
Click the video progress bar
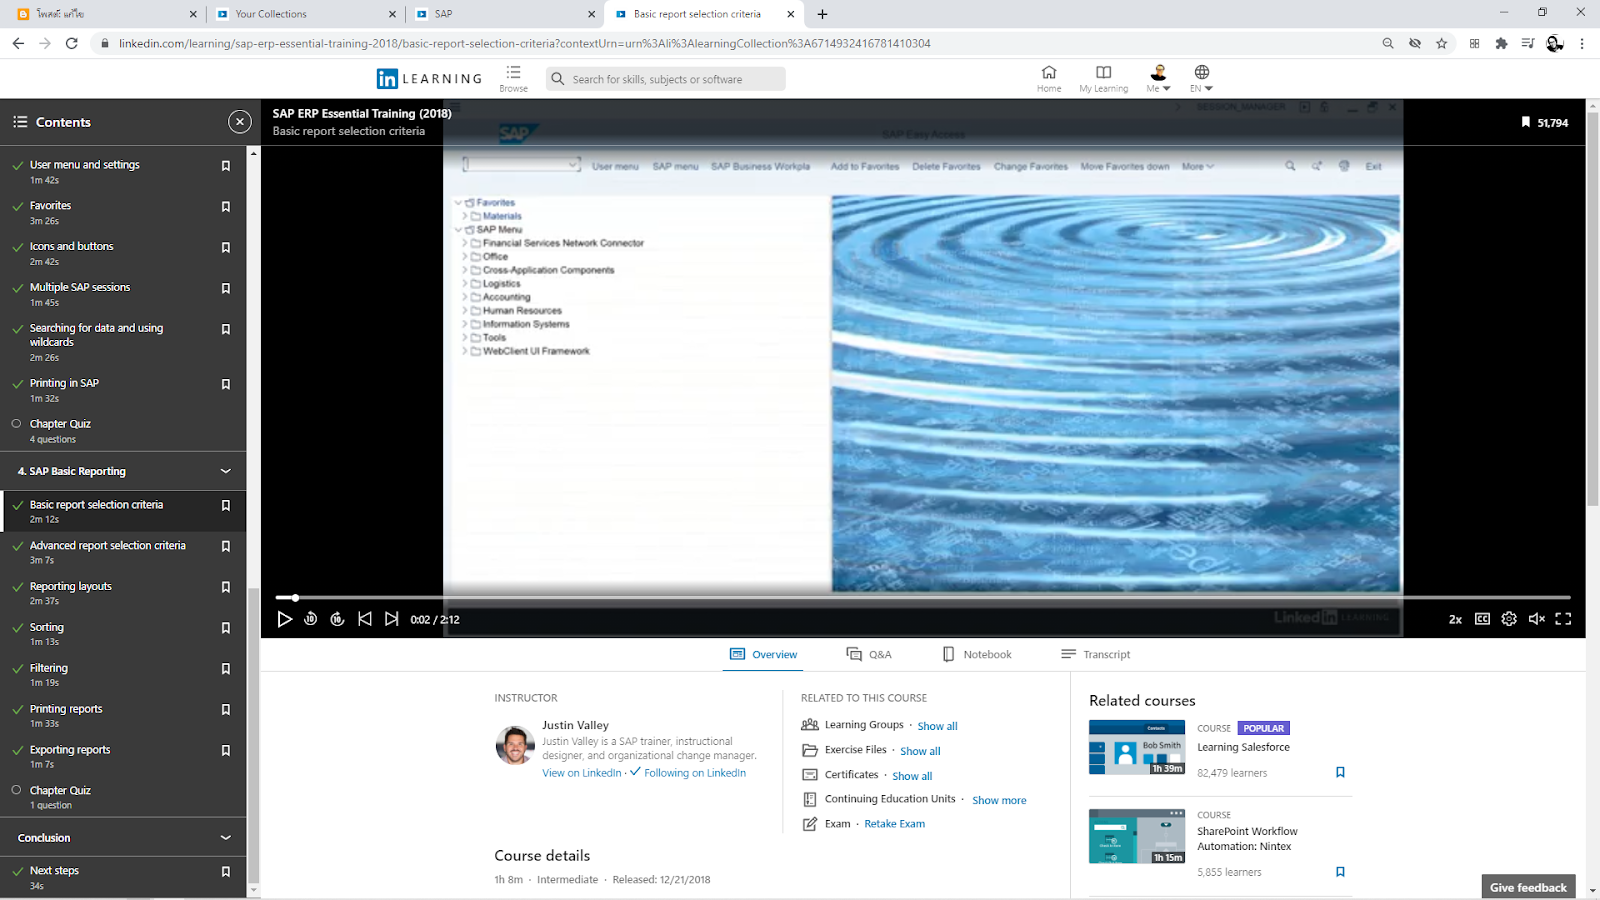coord(923,598)
